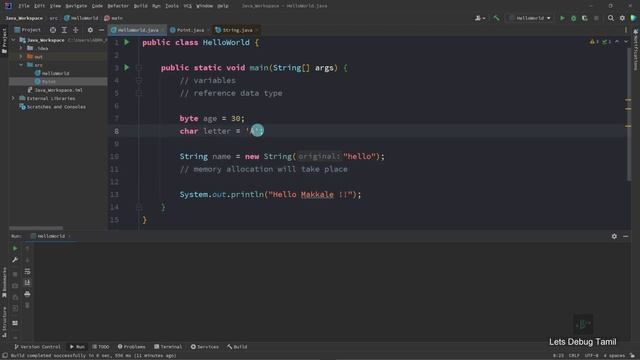Toggle scroll to end icon in Run console
Image resolution: width=640 pixels, height=360 pixels.
tap(27, 282)
